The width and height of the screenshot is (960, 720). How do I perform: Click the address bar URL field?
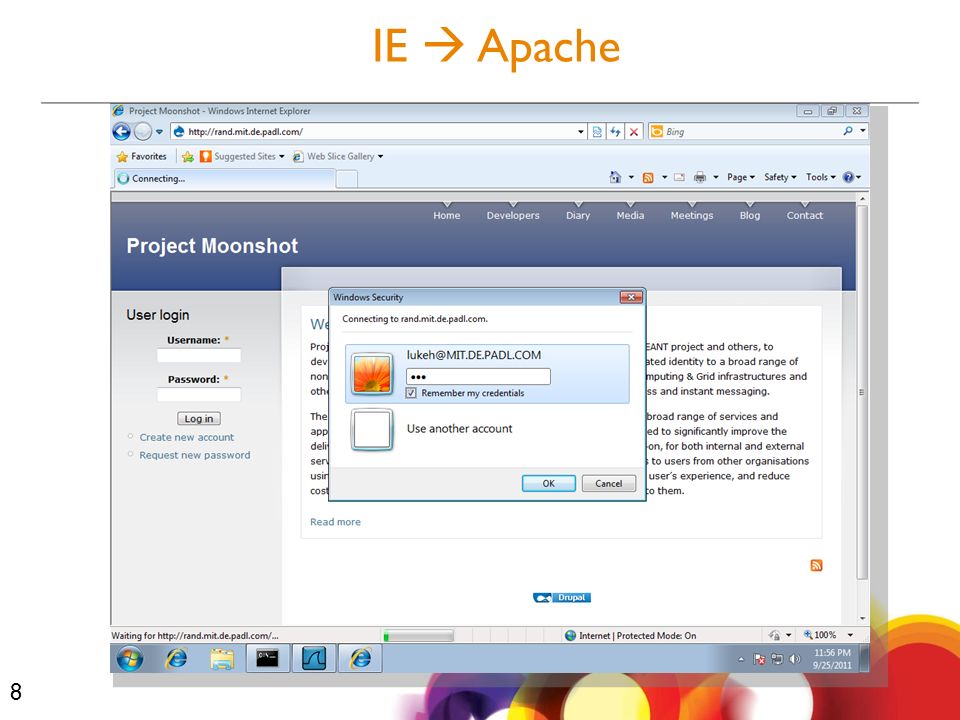(373, 132)
